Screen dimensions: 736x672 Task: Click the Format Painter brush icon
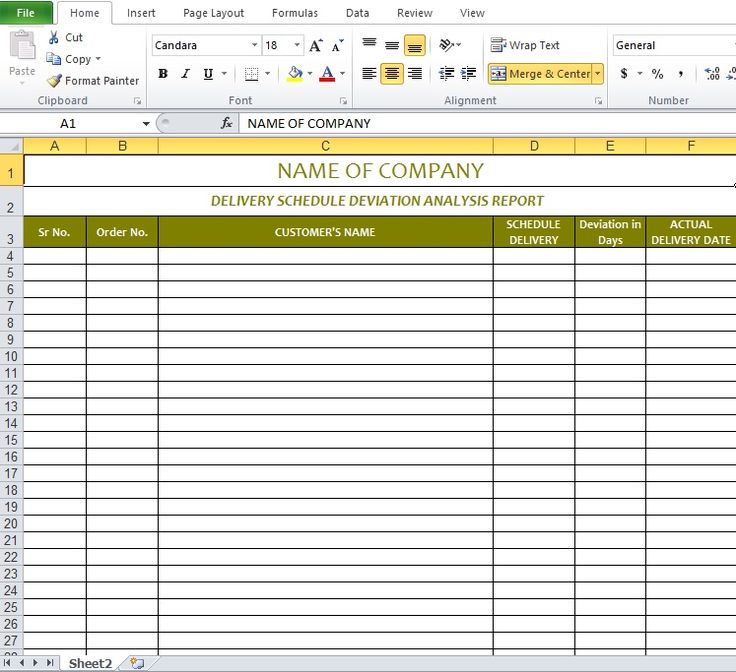(x=54, y=81)
